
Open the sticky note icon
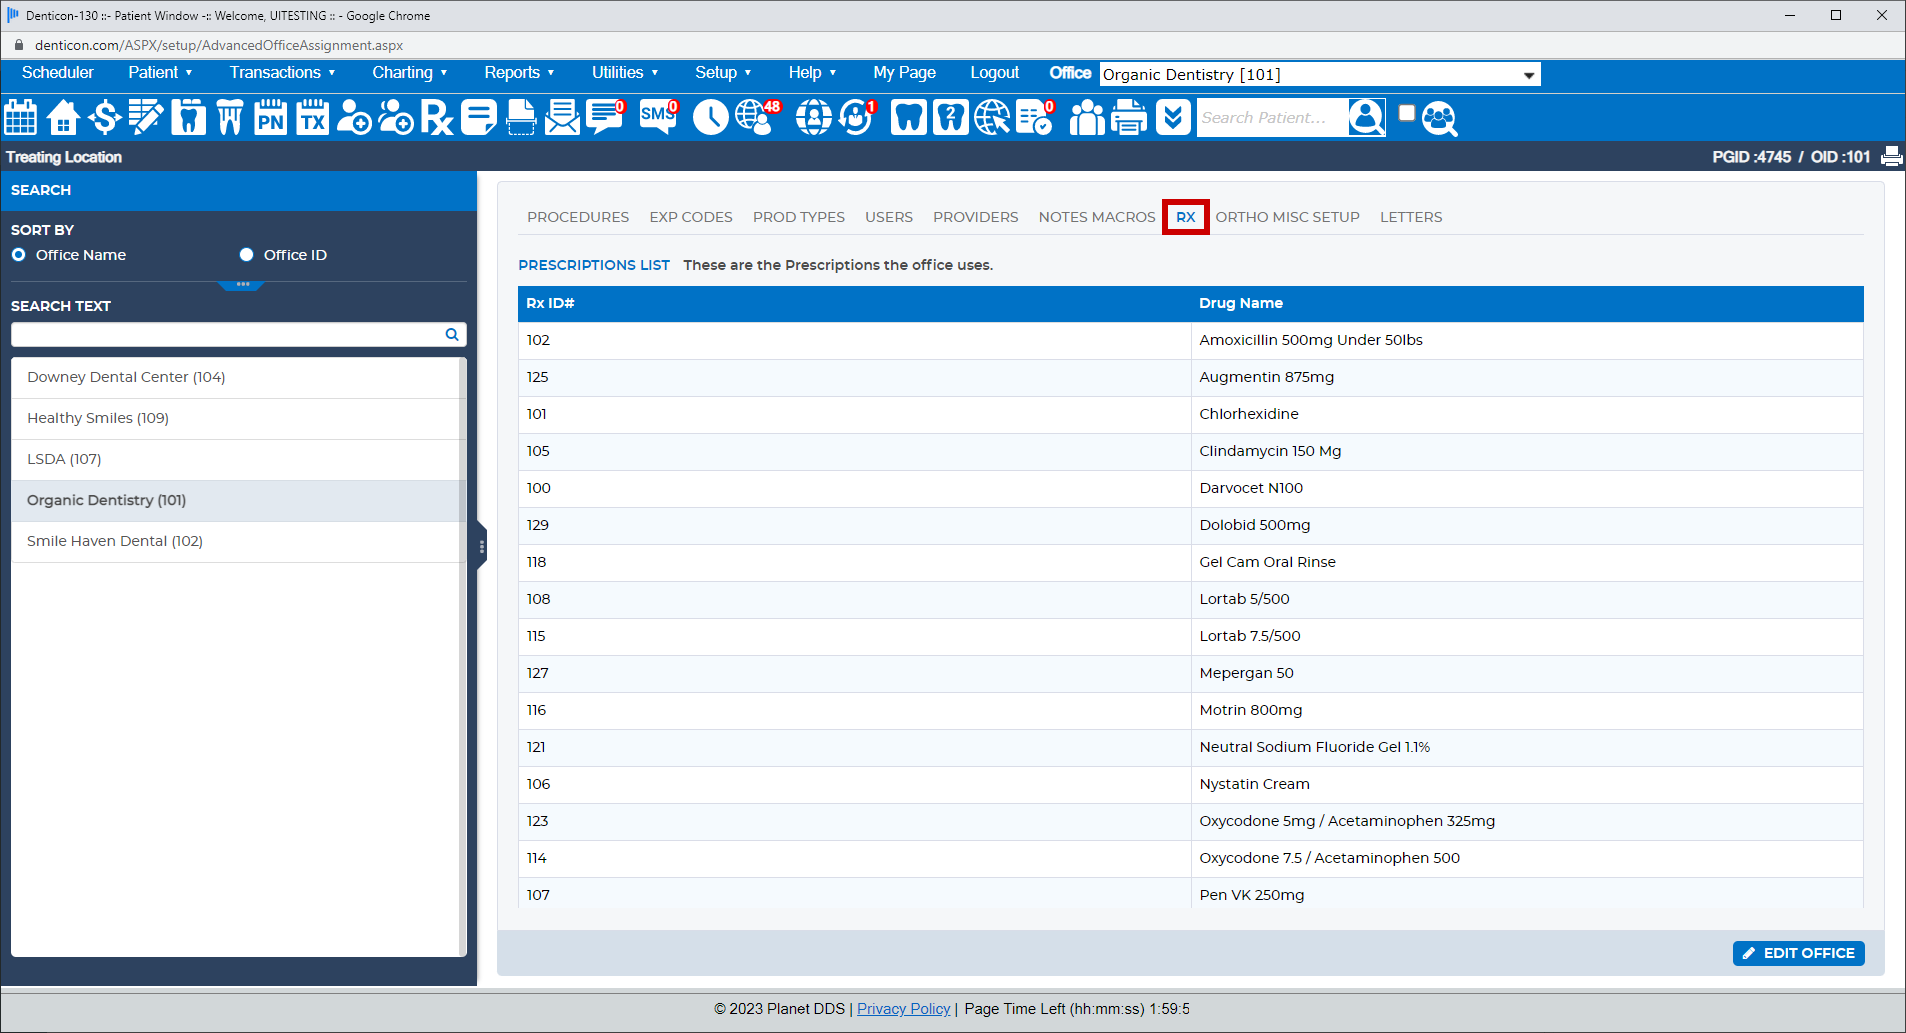[x=479, y=118]
